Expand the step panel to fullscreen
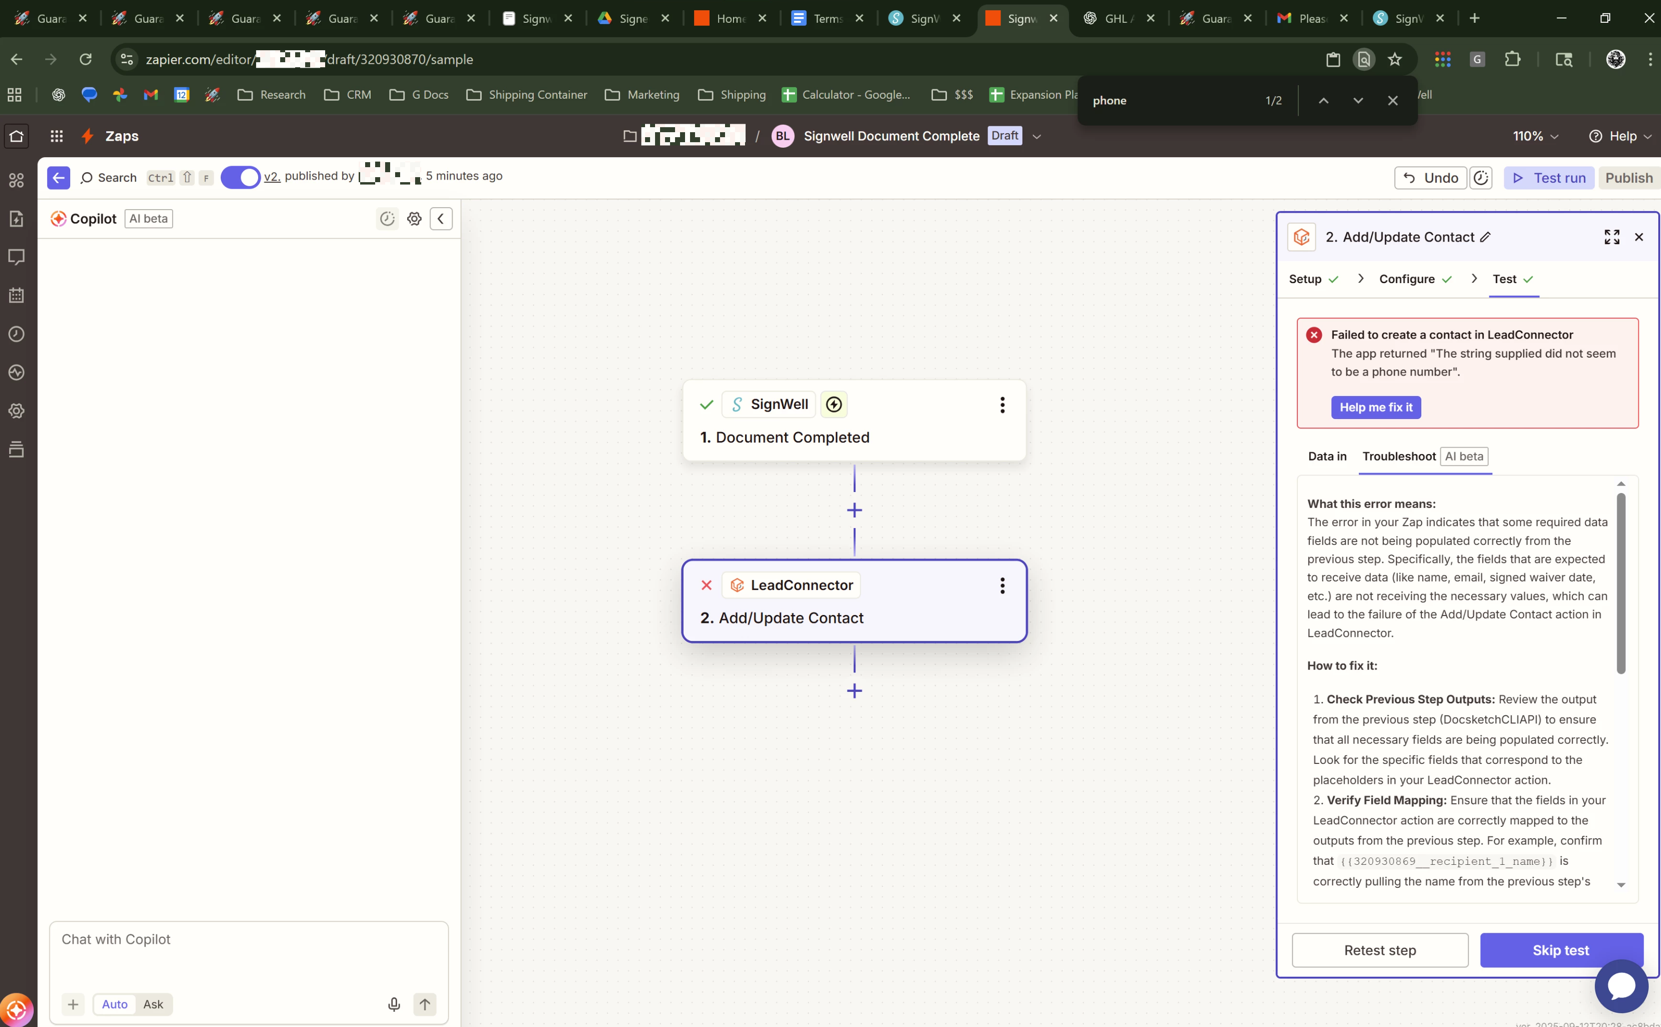The height and width of the screenshot is (1027, 1661). point(1611,237)
